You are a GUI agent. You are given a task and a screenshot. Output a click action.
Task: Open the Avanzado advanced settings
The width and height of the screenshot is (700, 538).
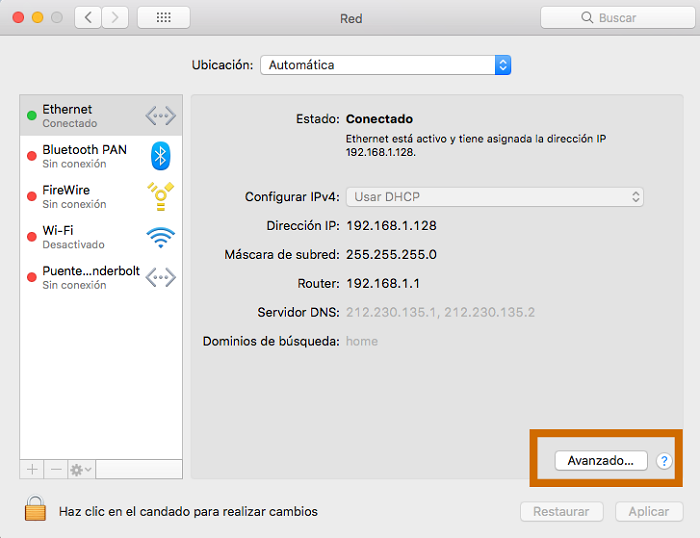pyautogui.click(x=600, y=461)
